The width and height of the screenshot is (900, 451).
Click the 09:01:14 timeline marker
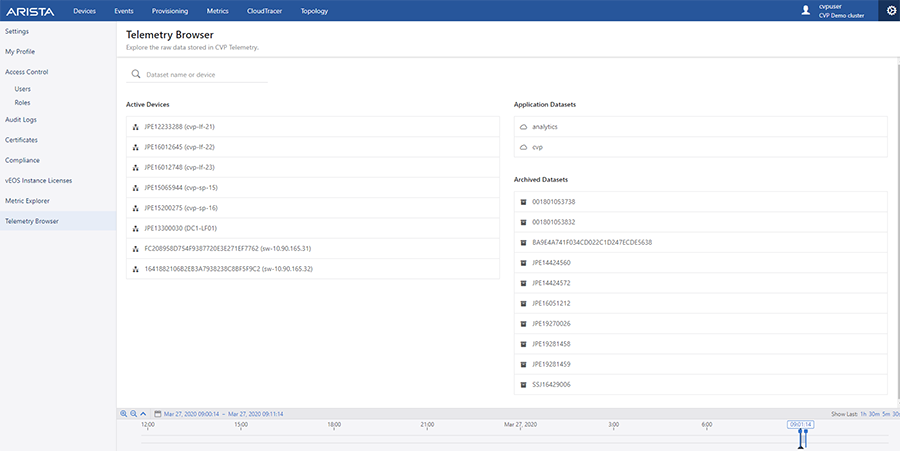pyautogui.click(x=800, y=425)
